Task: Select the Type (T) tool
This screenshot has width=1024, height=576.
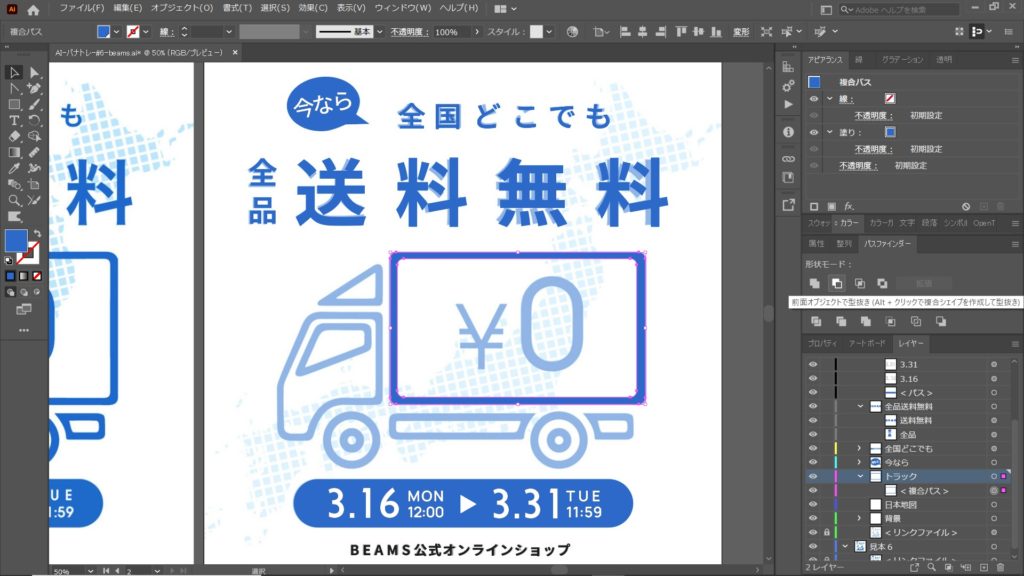Action: [14, 121]
